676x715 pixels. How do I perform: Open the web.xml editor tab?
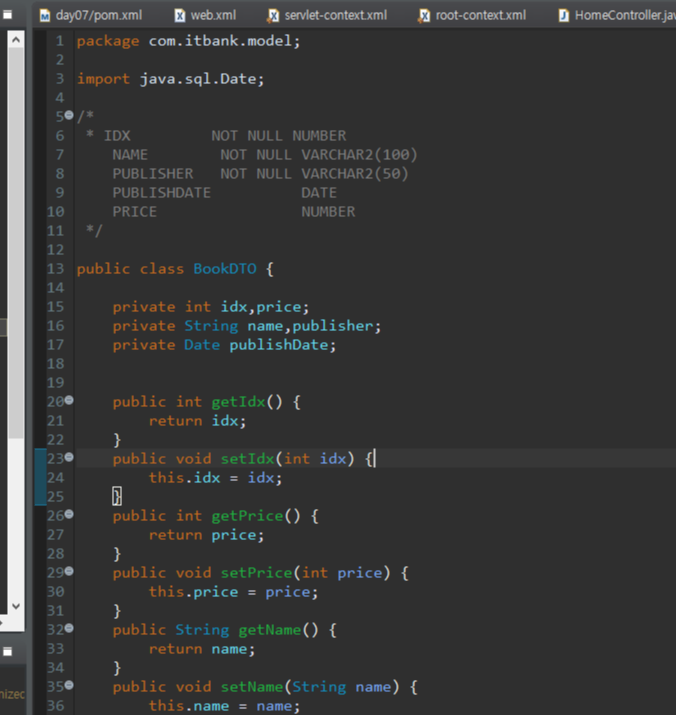point(206,16)
